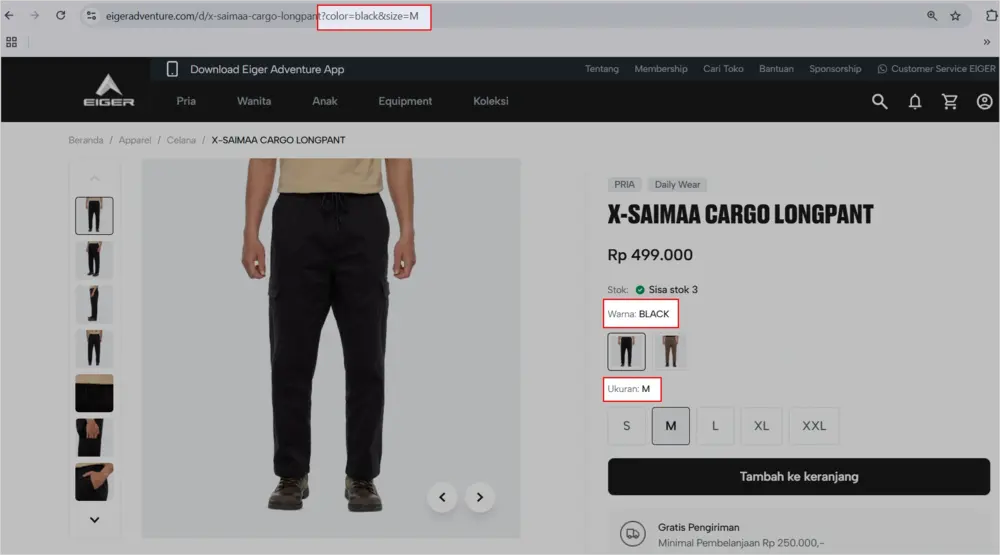Click Tambah ke keranjang button
The width and height of the screenshot is (1000, 555).
(x=798, y=477)
